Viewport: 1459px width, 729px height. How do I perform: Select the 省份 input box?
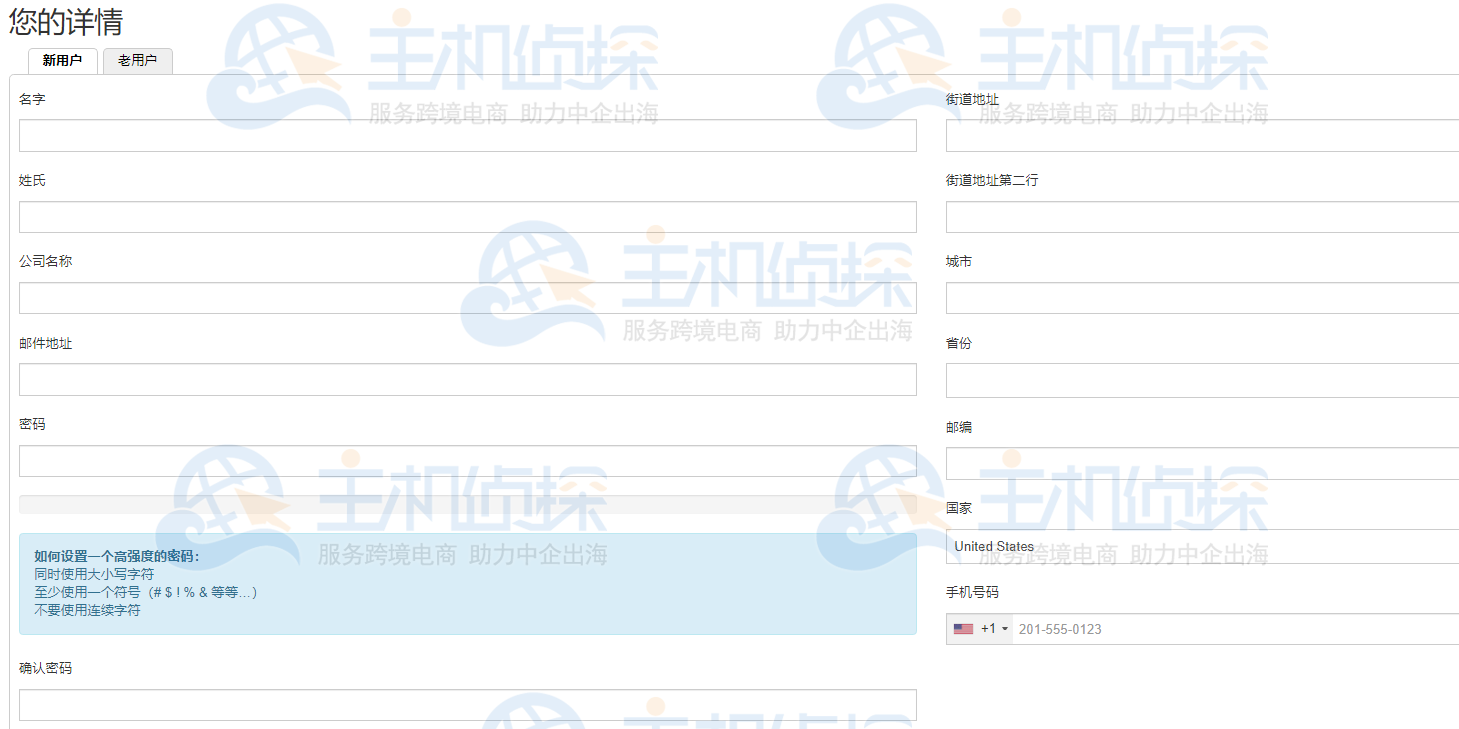1199,380
